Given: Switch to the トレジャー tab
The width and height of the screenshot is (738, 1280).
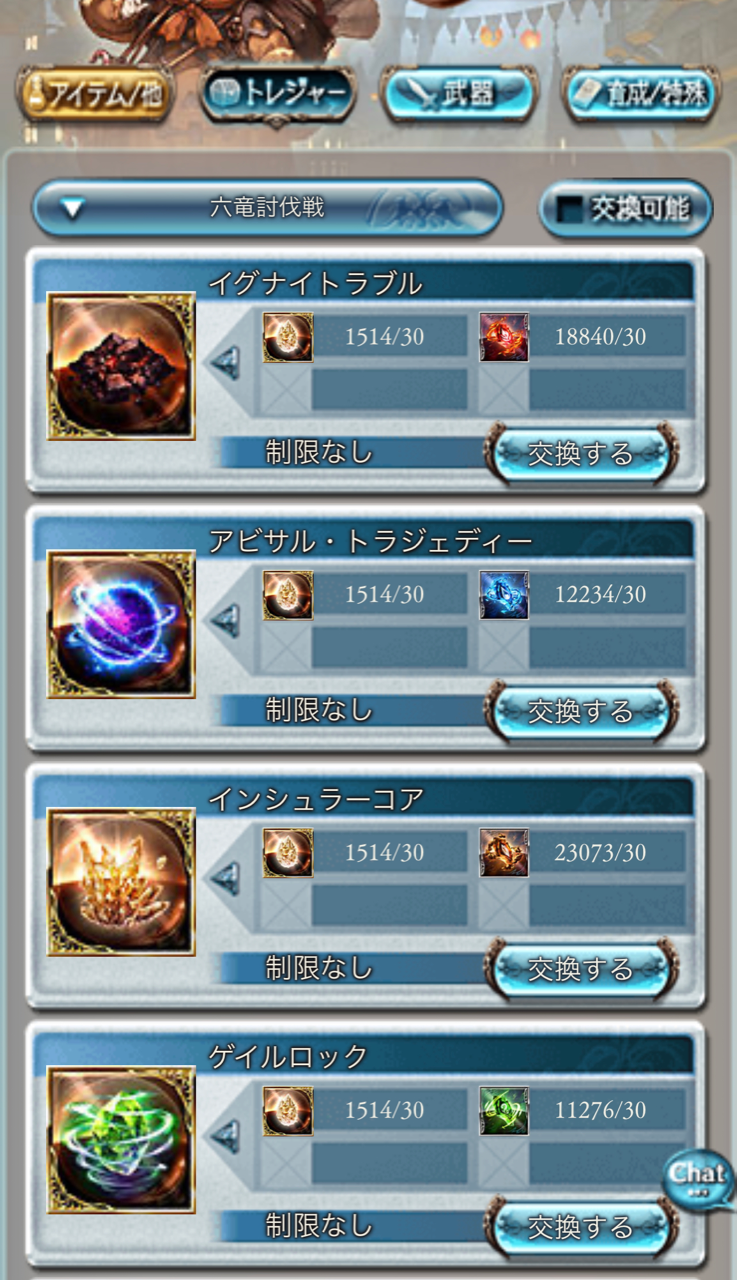Looking at the screenshot, I should click(x=278, y=94).
